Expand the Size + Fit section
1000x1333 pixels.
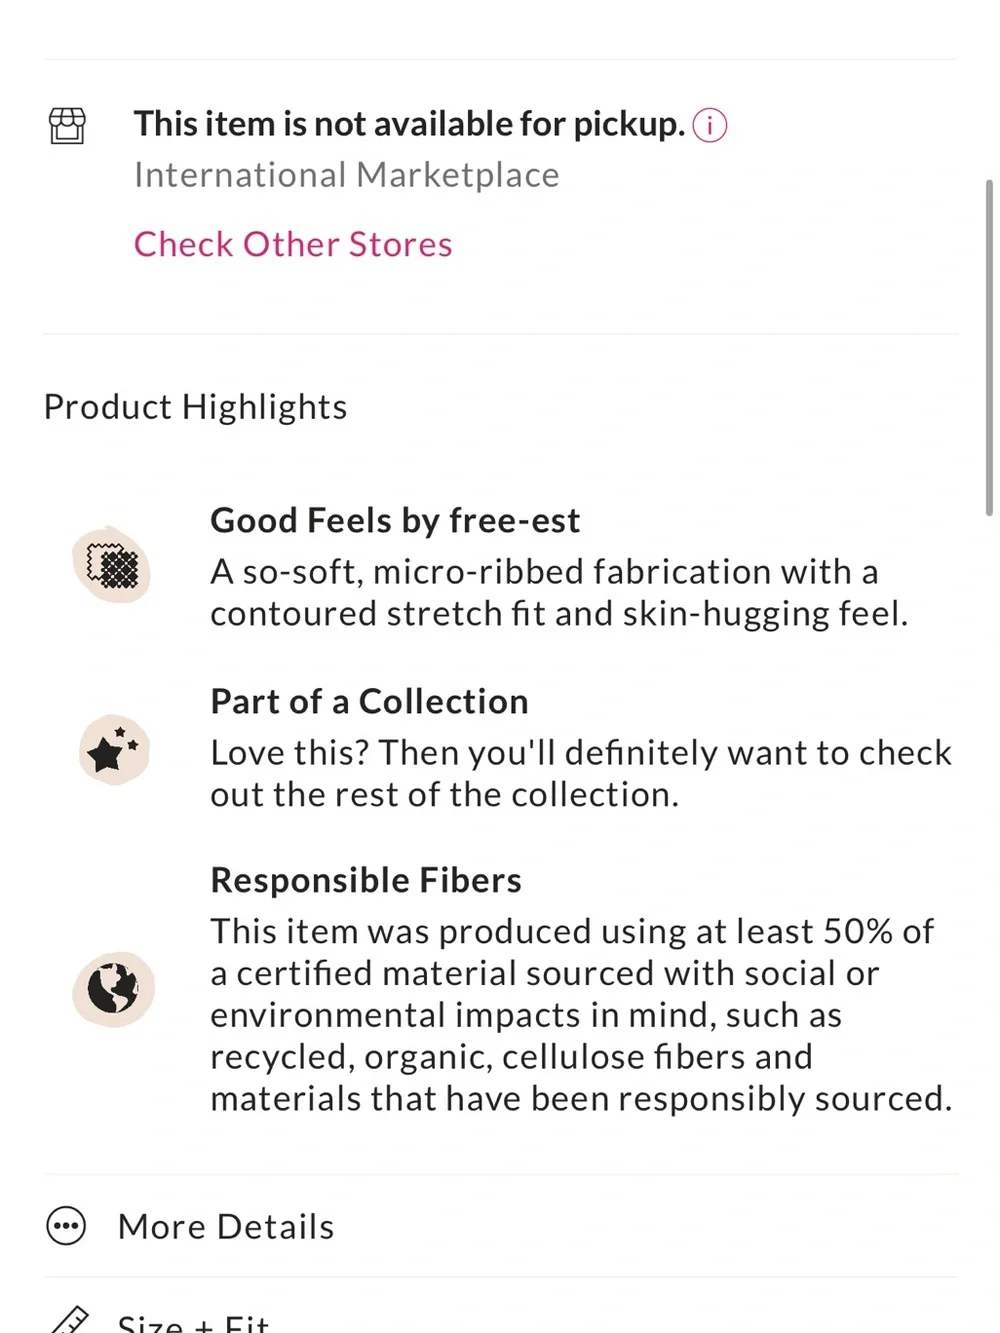click(500, 1308)
